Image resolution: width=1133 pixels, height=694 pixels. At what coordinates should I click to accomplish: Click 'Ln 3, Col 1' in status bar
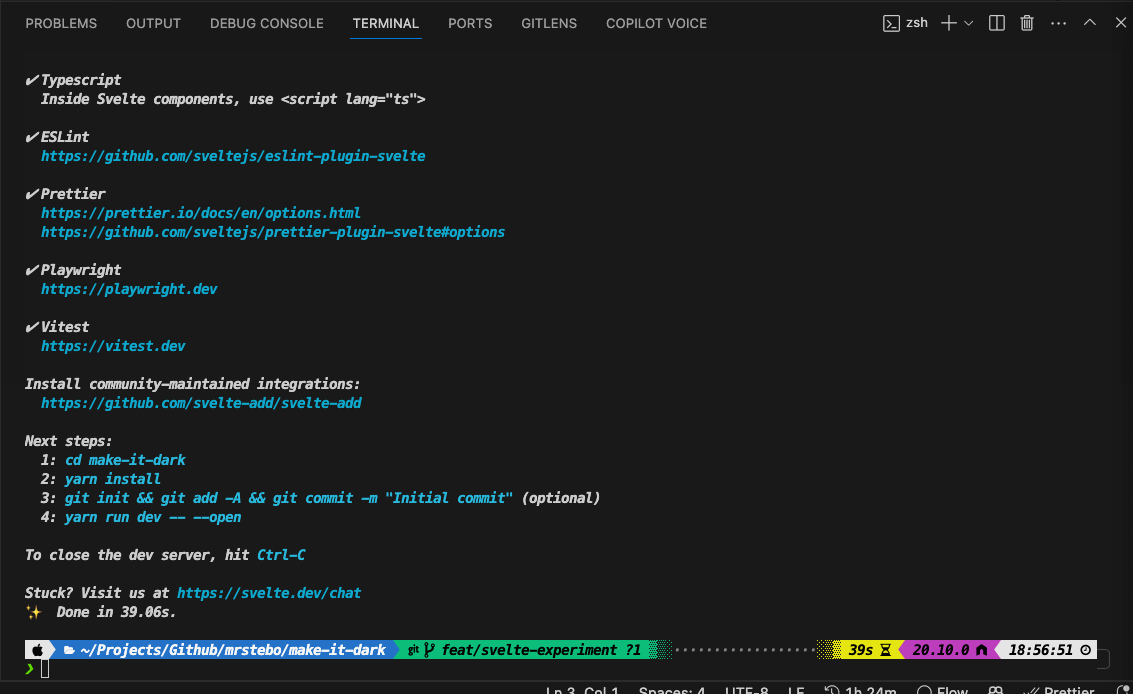coord(582,689)
